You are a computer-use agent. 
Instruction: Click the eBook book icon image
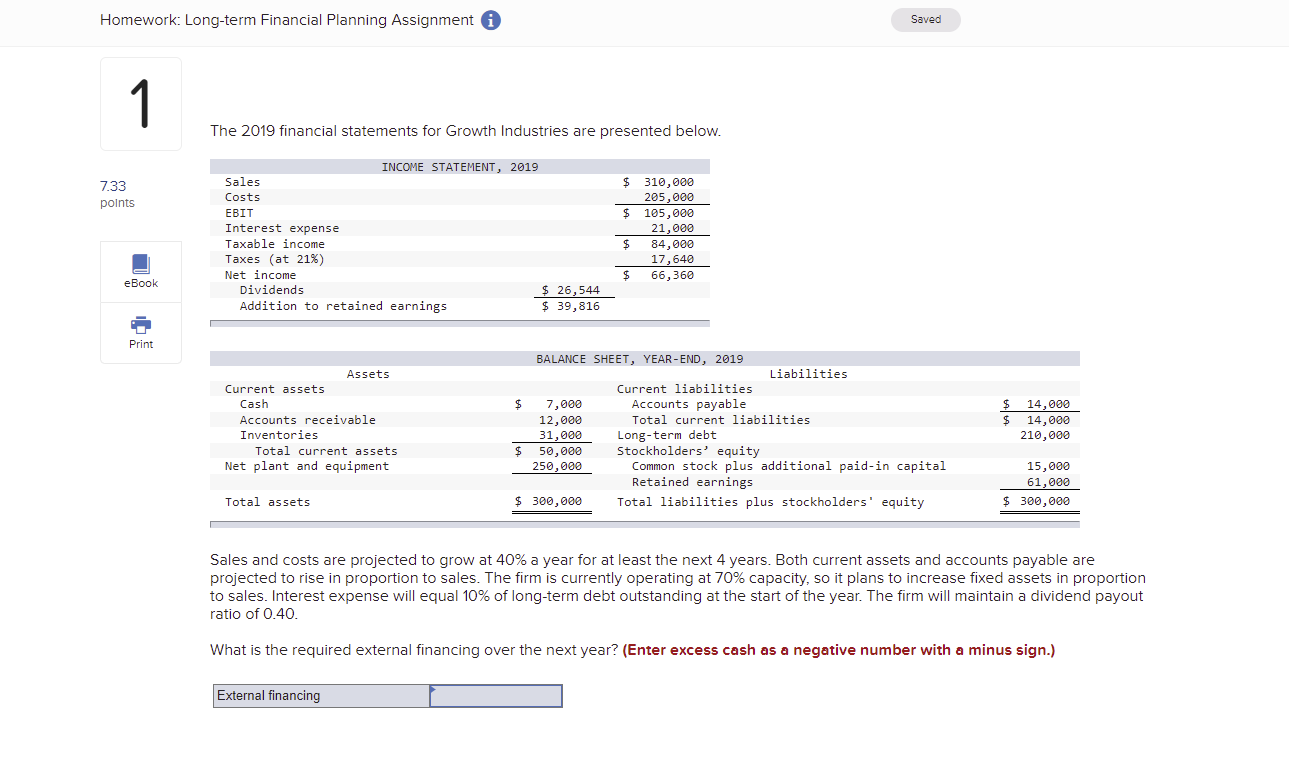pos(140,264)
